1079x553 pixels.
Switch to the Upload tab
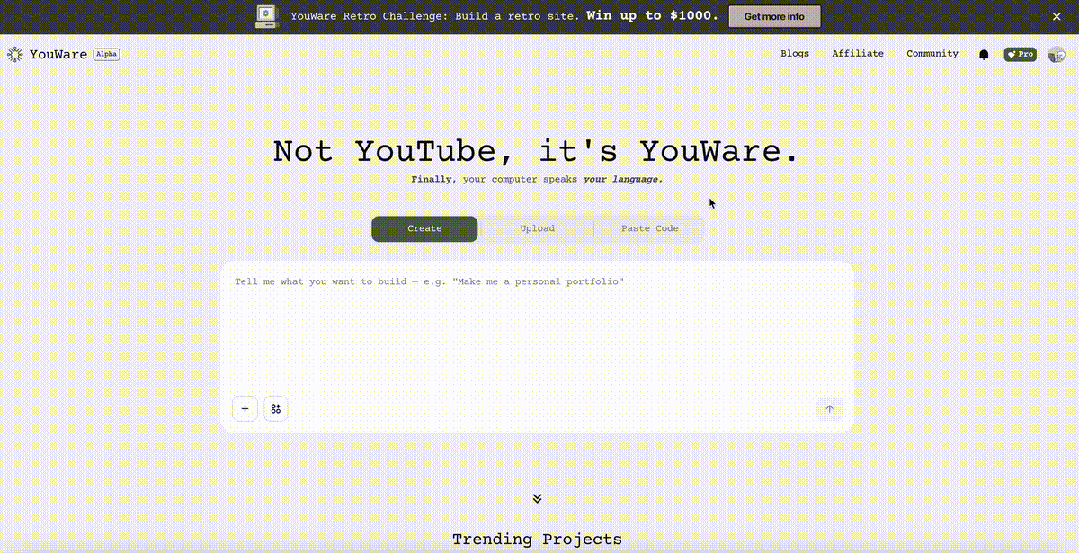537,229
